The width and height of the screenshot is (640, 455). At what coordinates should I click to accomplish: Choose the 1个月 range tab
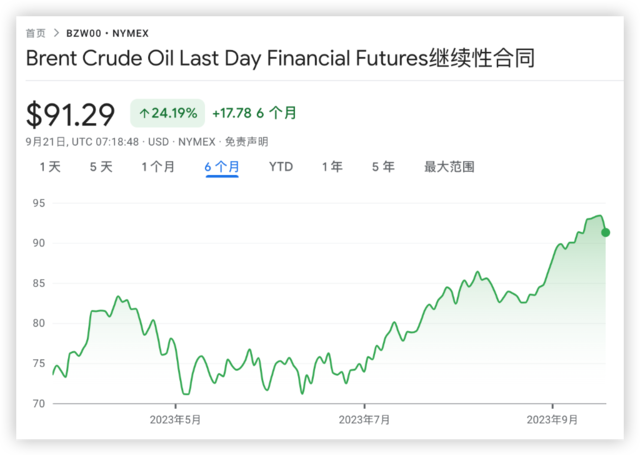(158, 167)
